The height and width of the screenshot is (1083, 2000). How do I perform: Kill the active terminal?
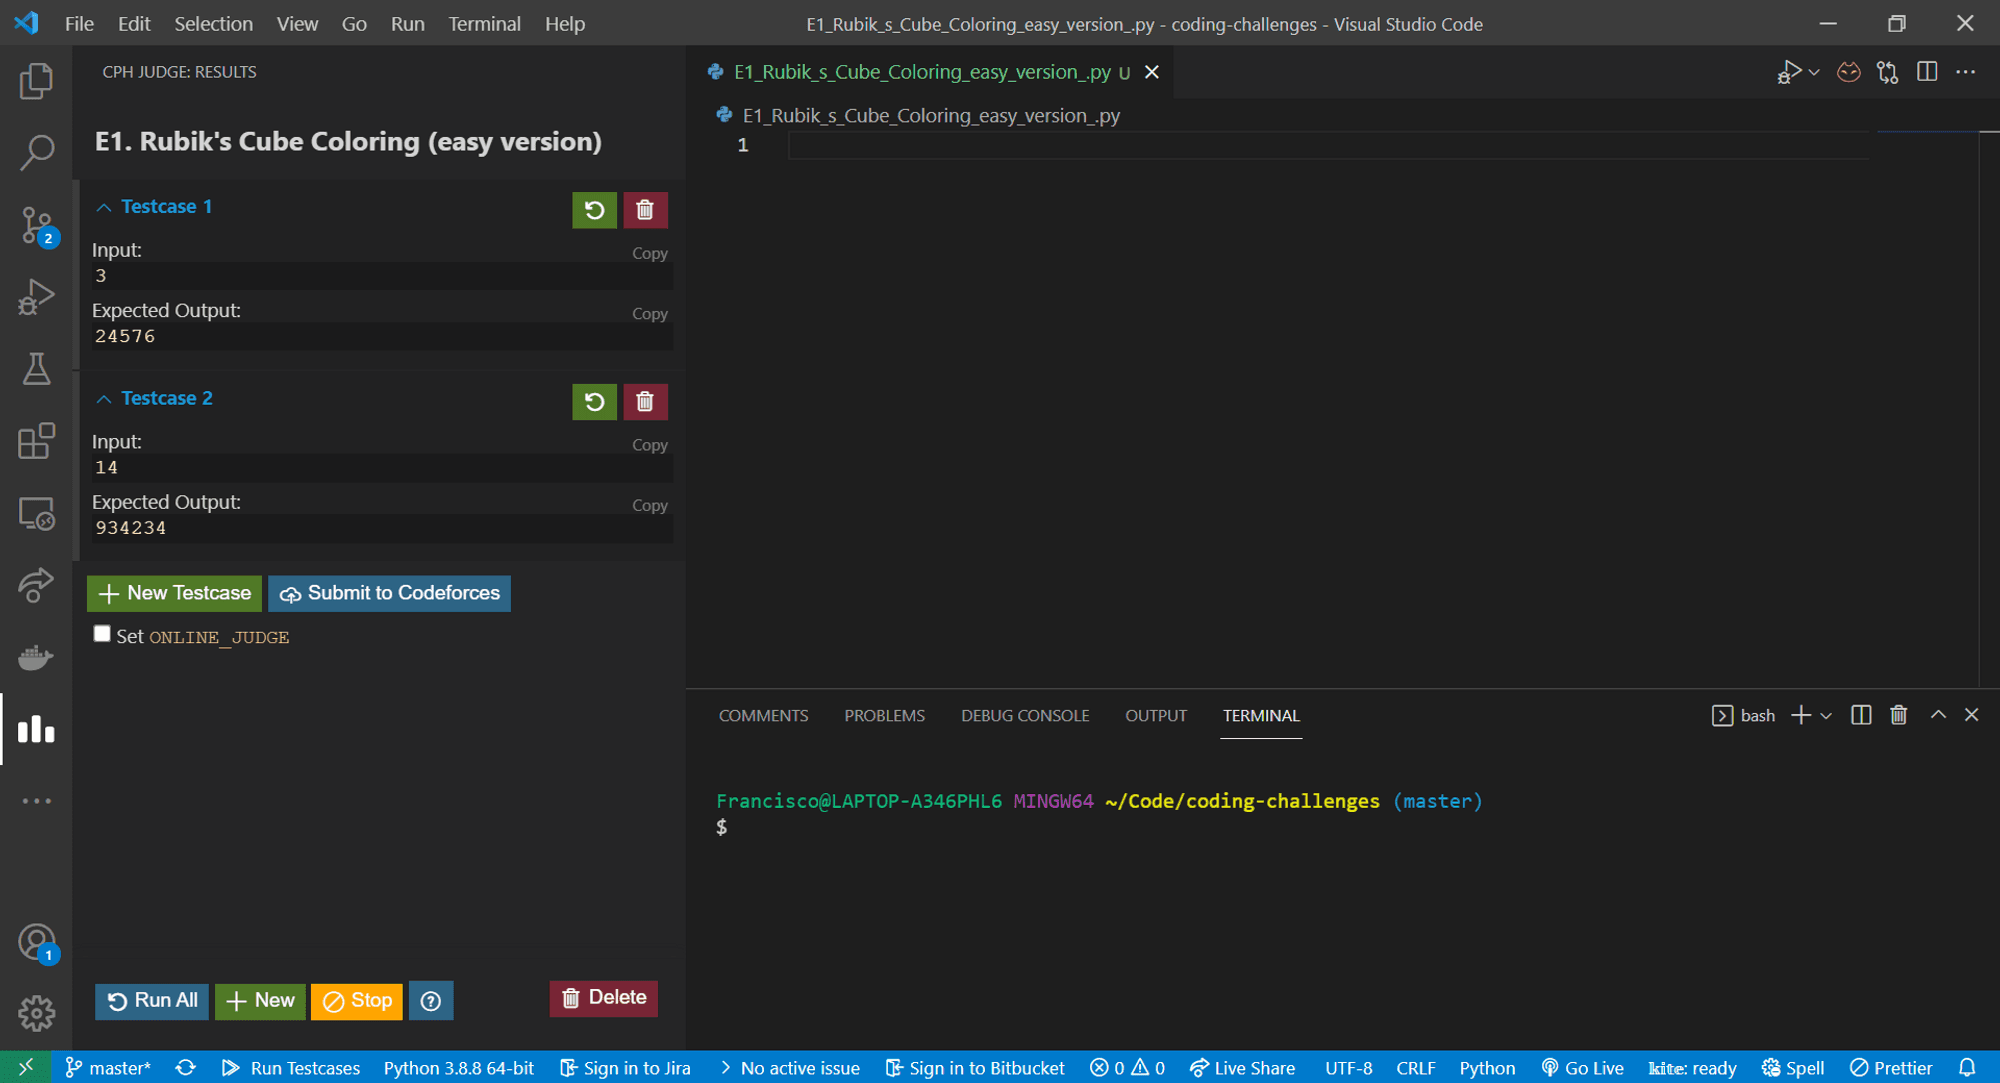click(x=1898, y=715)
